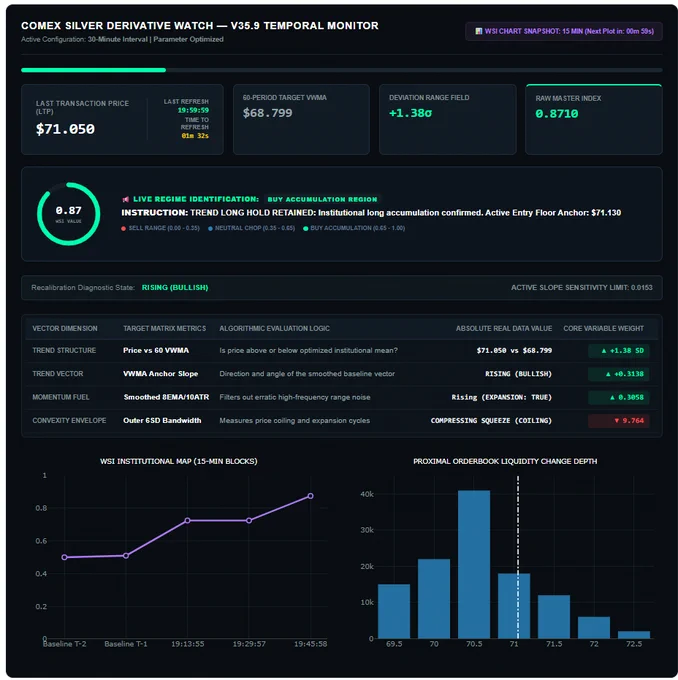Click the Trend Structure row label
Image resolution: width=678 pixels, height=680 pixels.
point(64,350)
